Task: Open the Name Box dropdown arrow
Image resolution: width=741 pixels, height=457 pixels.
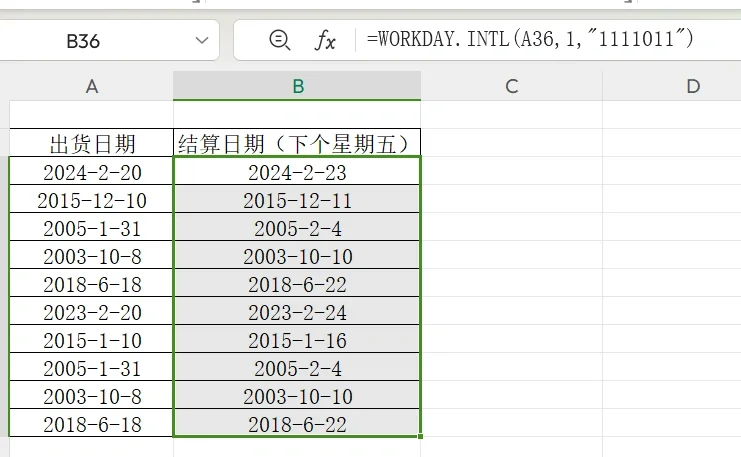Action: pos(202,41)
